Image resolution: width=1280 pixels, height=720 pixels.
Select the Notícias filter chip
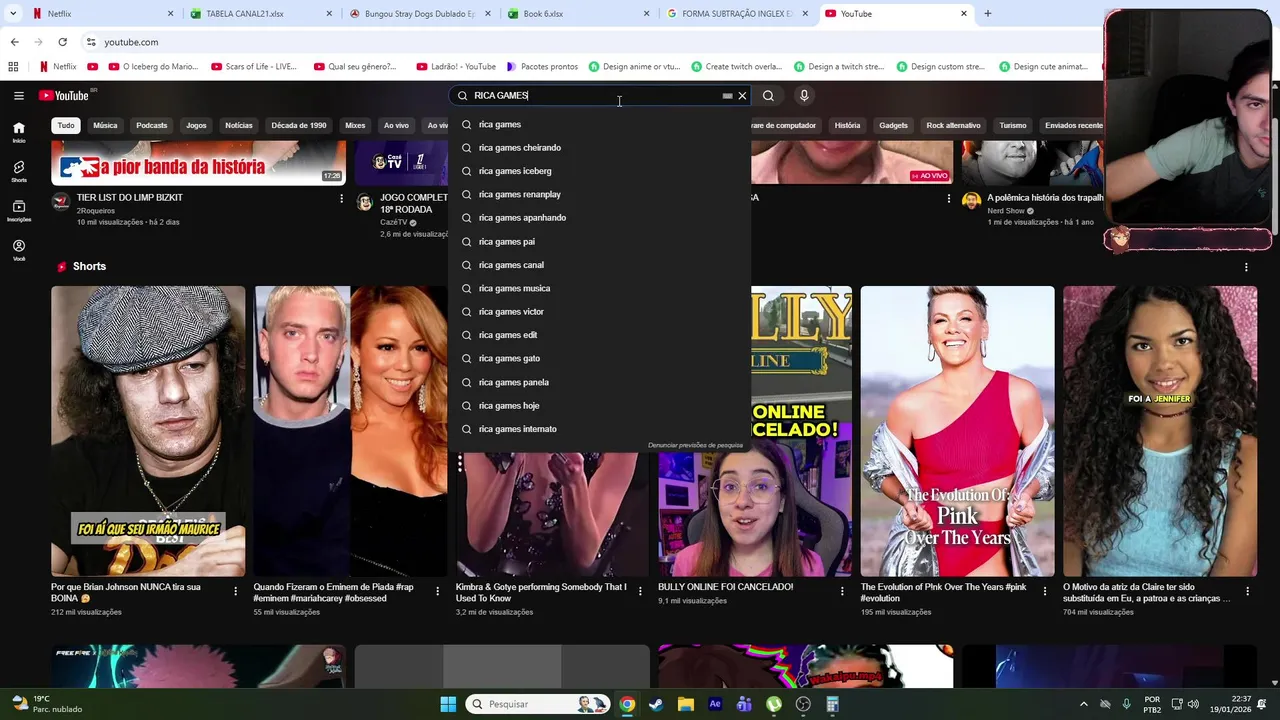(239, 125)
